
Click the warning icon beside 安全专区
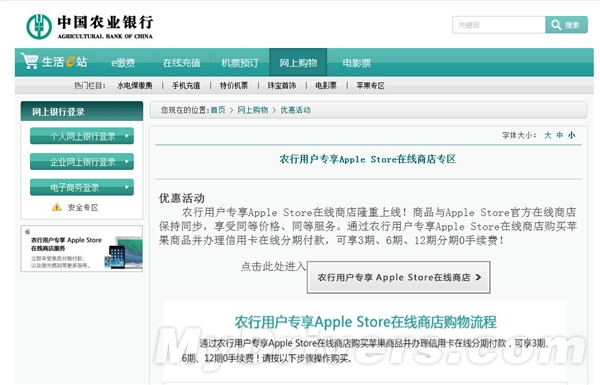coord(57,207)
